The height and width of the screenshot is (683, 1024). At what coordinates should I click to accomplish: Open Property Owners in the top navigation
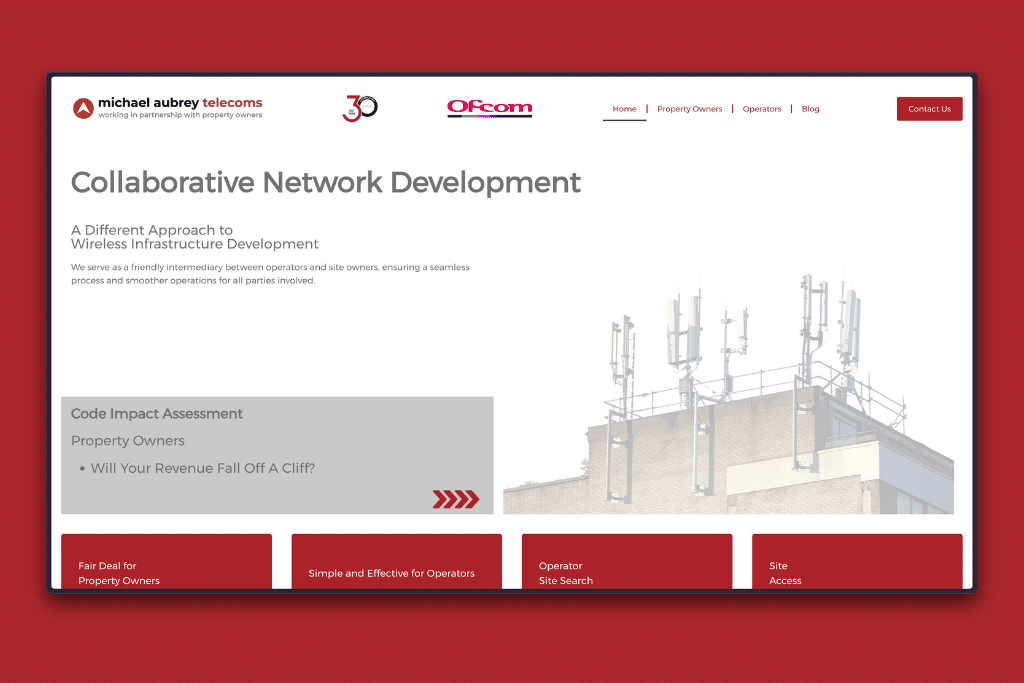689,109
